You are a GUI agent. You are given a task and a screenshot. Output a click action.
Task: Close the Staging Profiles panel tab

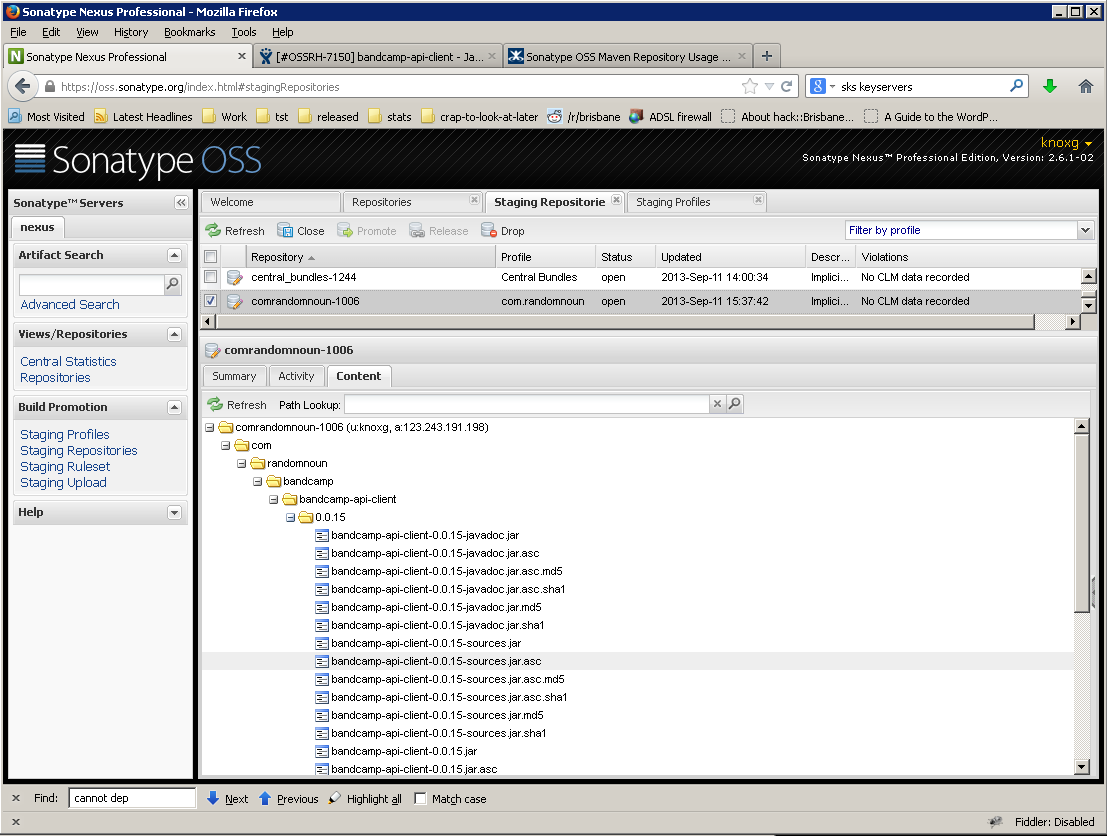point(758,201)
